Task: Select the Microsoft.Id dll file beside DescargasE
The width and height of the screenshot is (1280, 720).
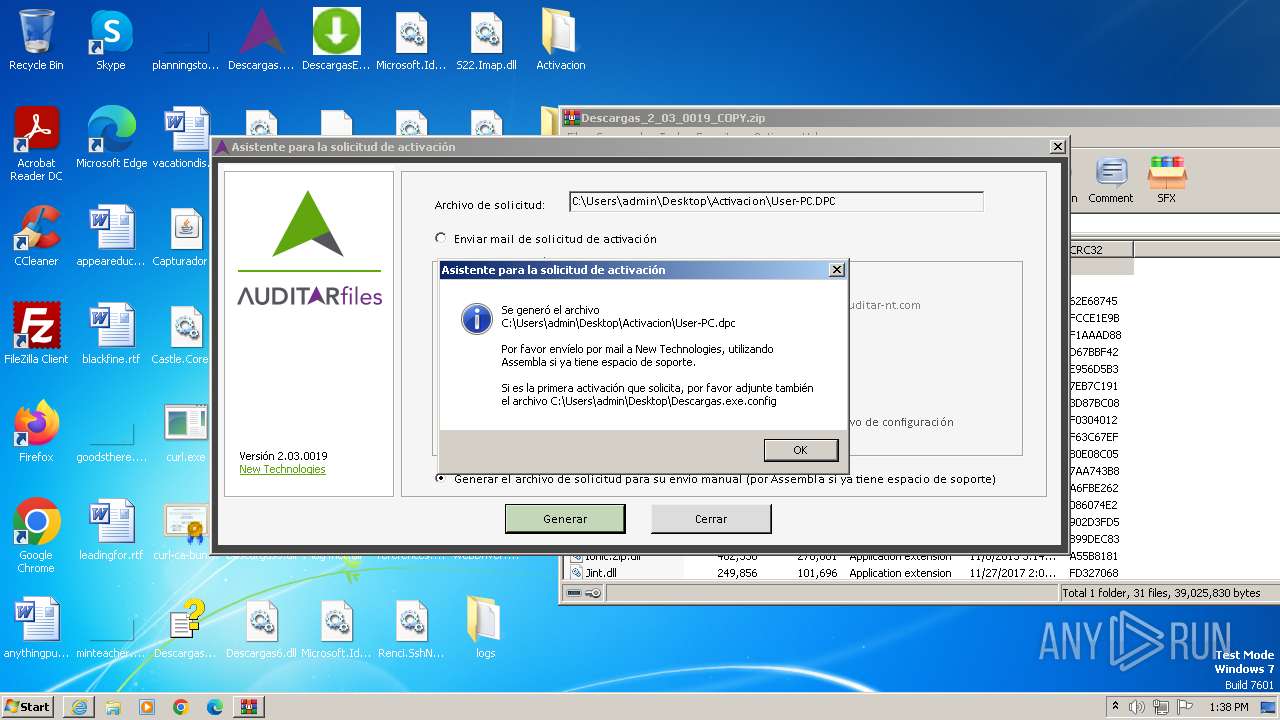Action: (x=411, y=41)
